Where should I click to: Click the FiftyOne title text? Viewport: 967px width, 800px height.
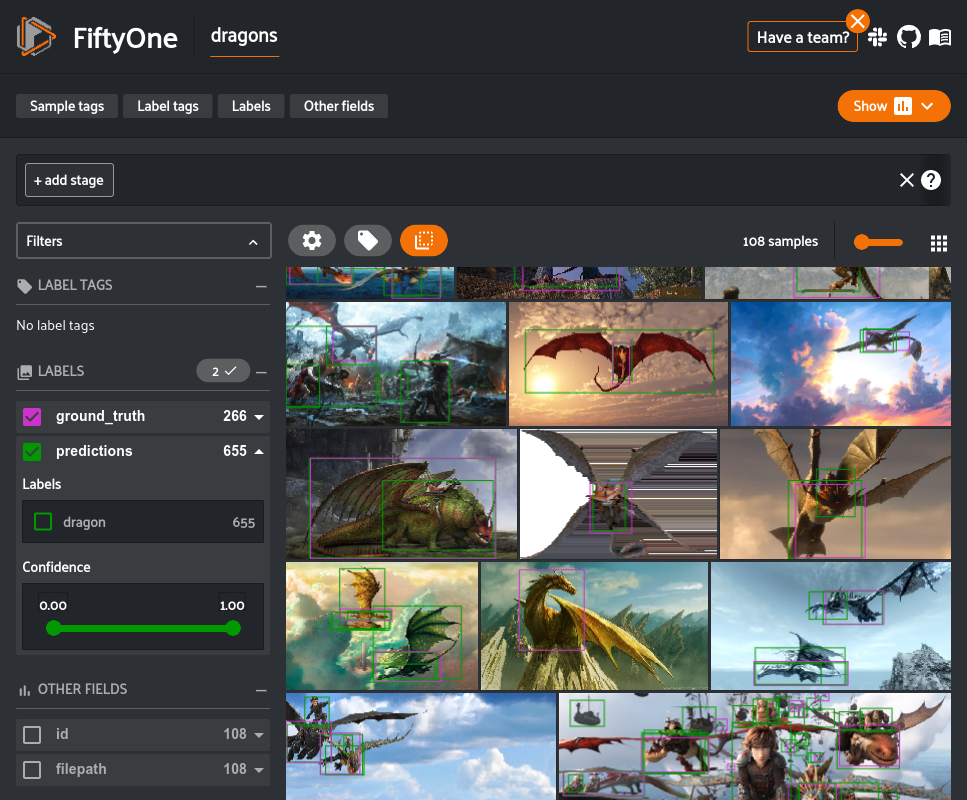click(x=125, y=38)
